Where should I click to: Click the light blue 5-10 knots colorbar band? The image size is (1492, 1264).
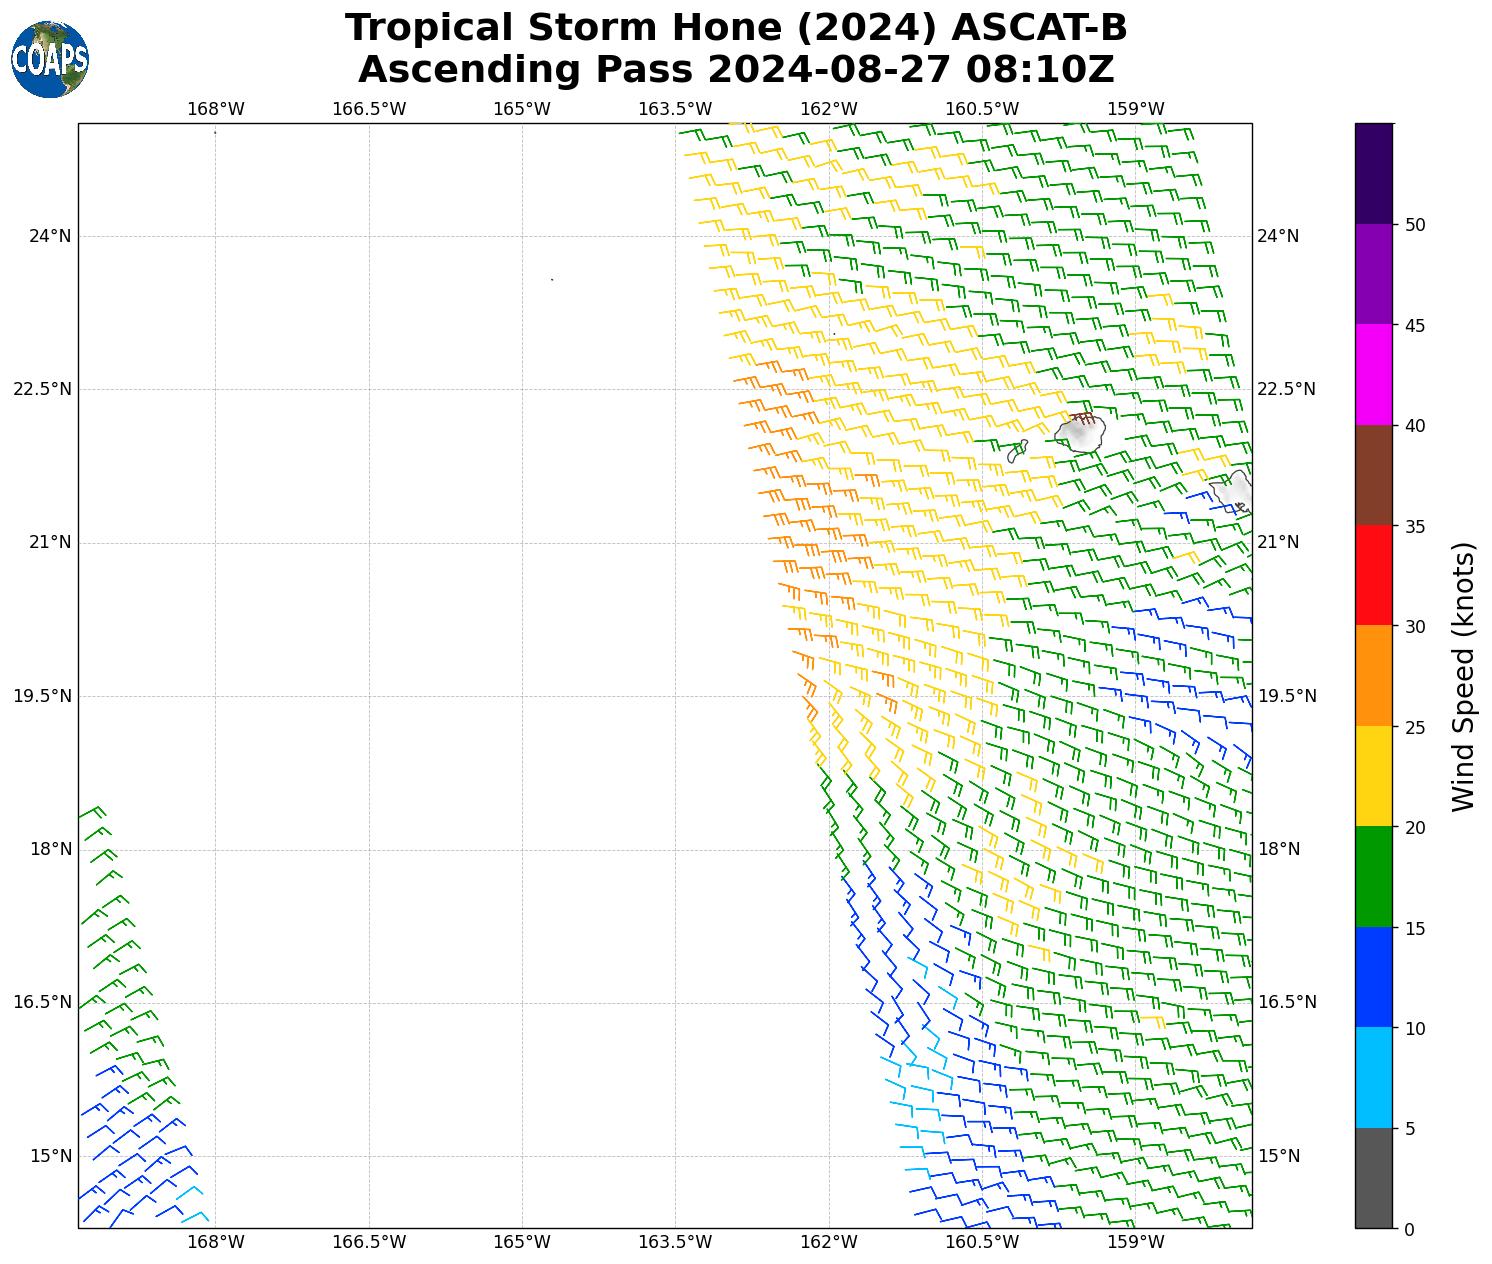[x=1373, y=1077]
